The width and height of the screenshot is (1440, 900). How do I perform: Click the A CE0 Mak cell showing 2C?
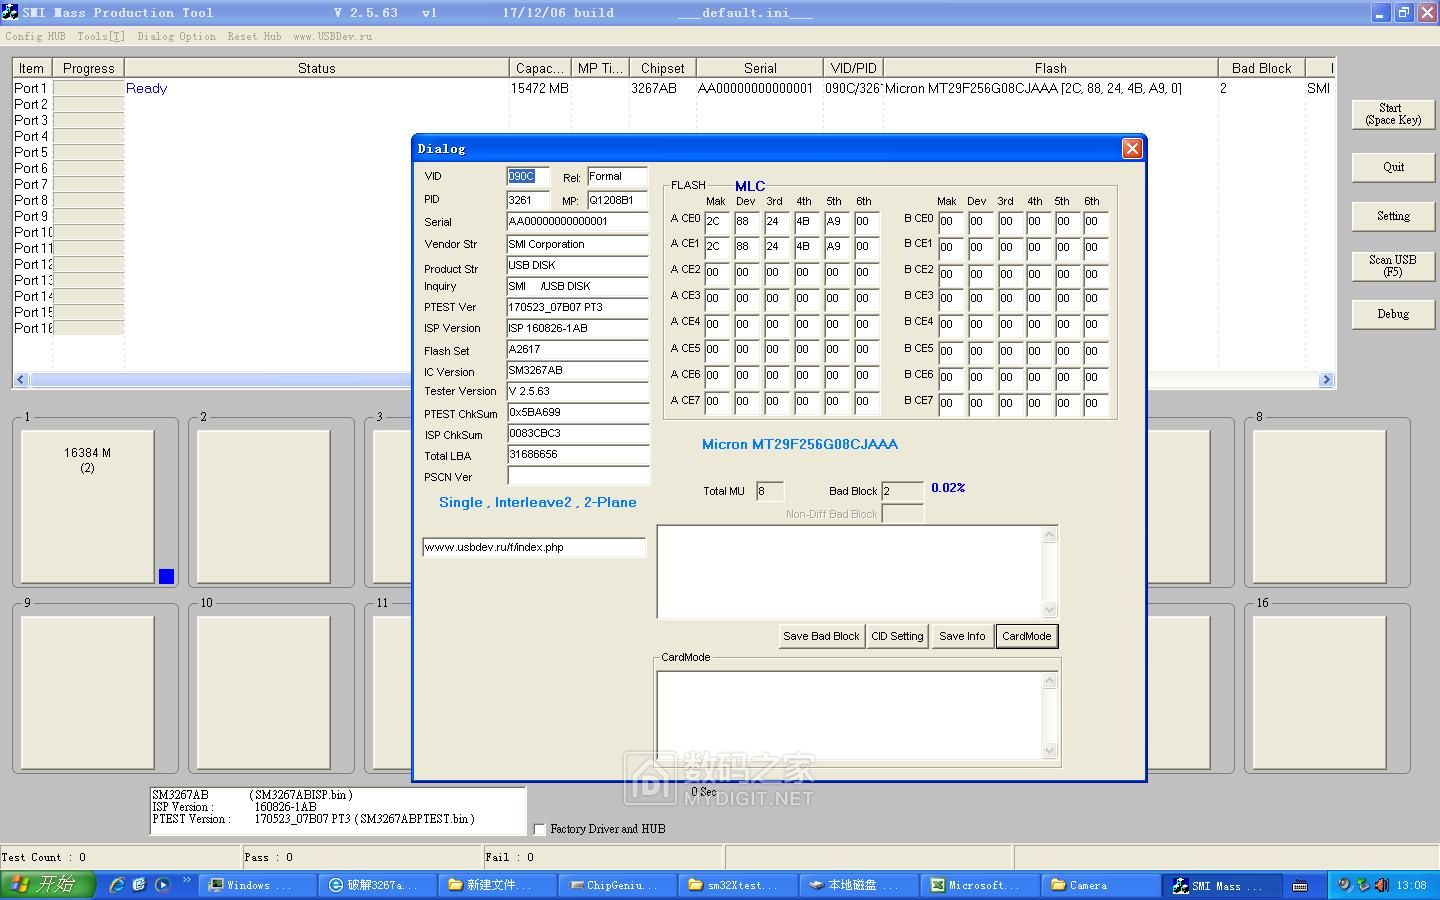(717, 221)
